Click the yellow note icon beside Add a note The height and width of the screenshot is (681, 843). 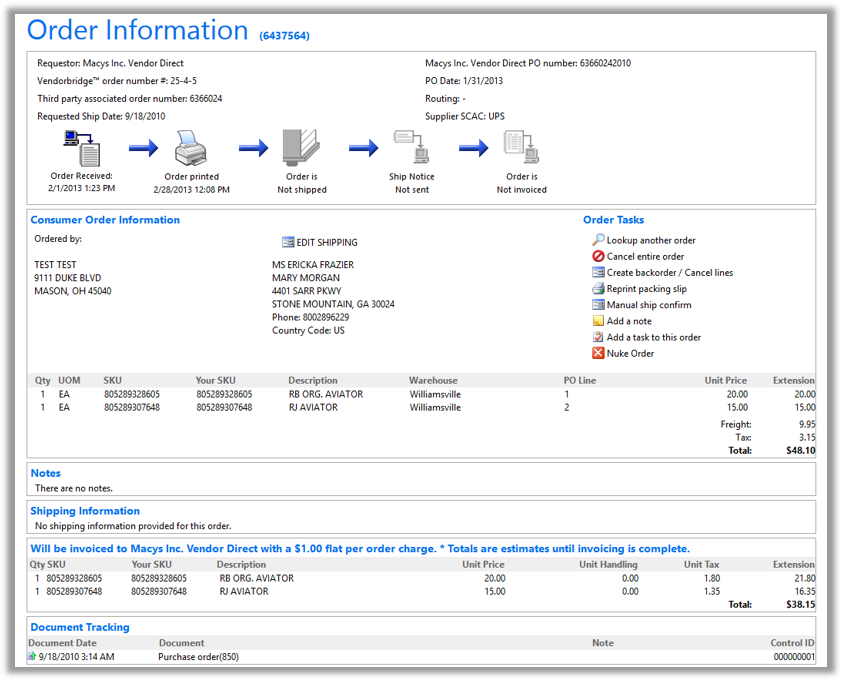coord(598,321)
